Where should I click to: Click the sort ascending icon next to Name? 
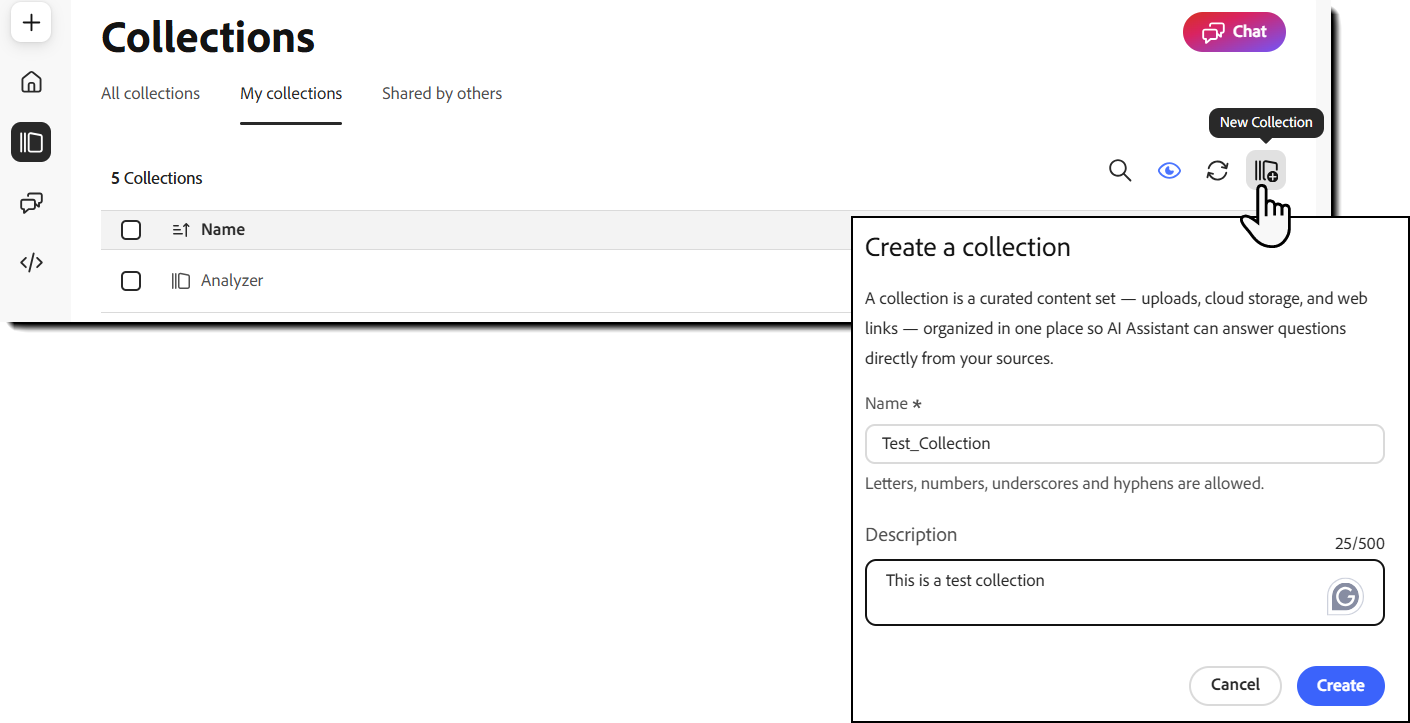tap(181, 230)
